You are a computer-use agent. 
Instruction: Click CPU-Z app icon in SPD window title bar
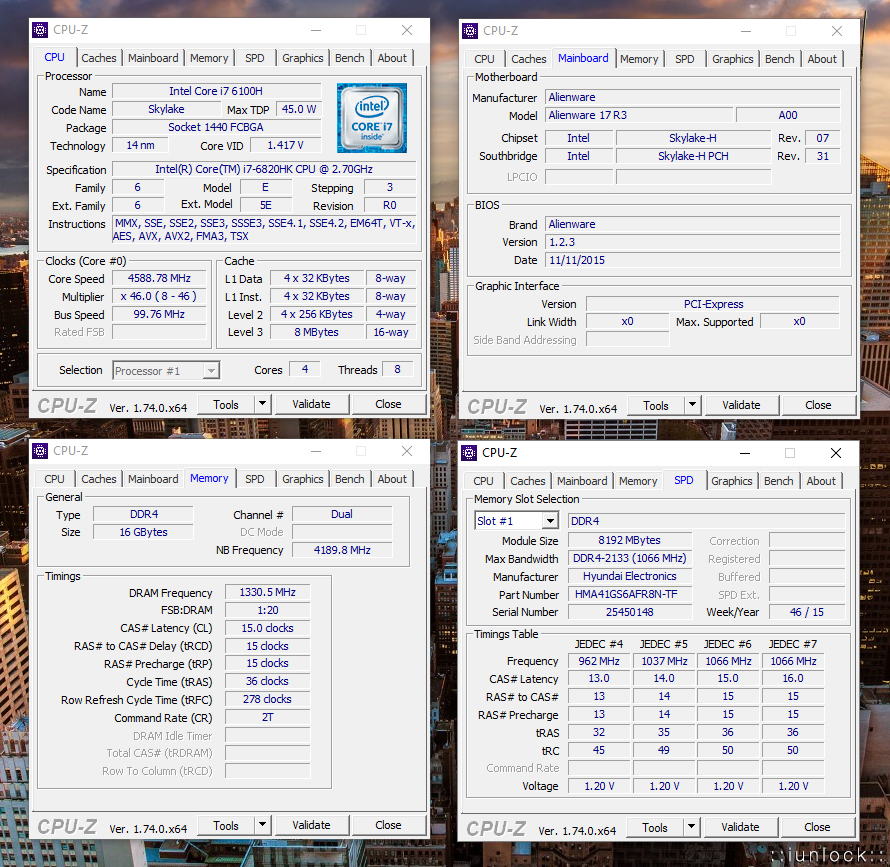click(x=469, y=453)
